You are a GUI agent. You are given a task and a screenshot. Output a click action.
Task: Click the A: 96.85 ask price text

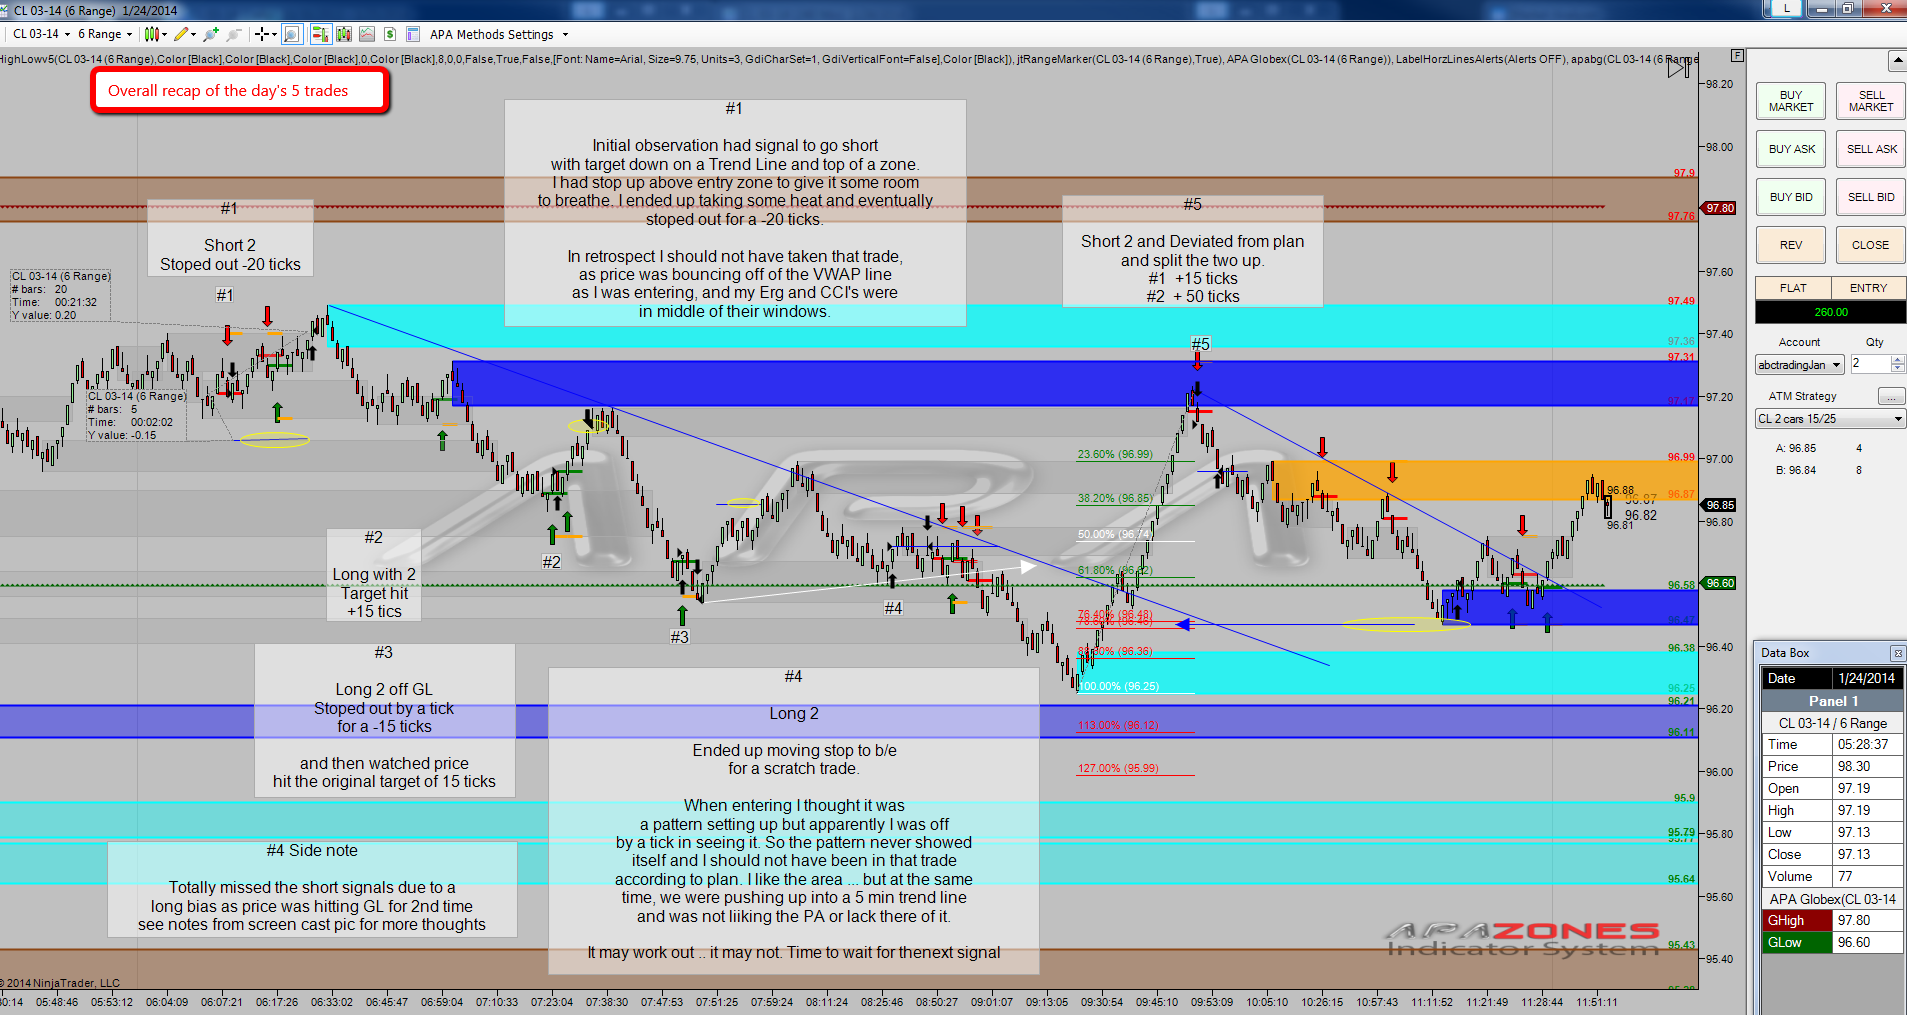1795,448
